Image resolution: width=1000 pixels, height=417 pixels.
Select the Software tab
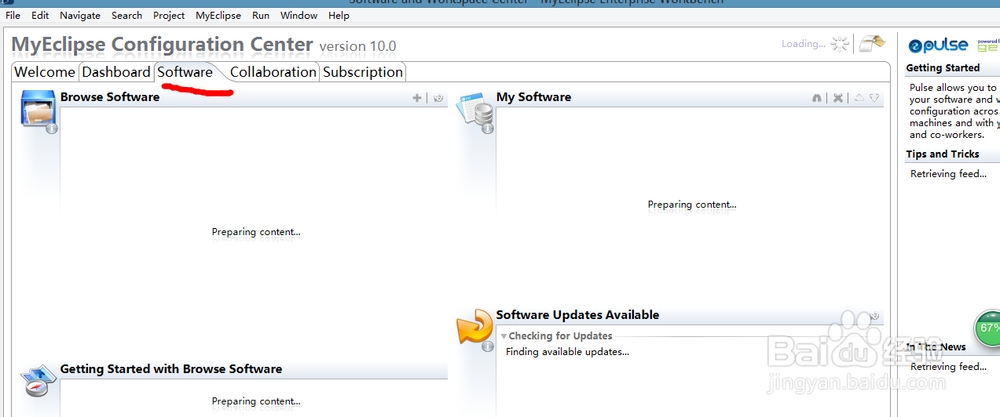(185, 72)
